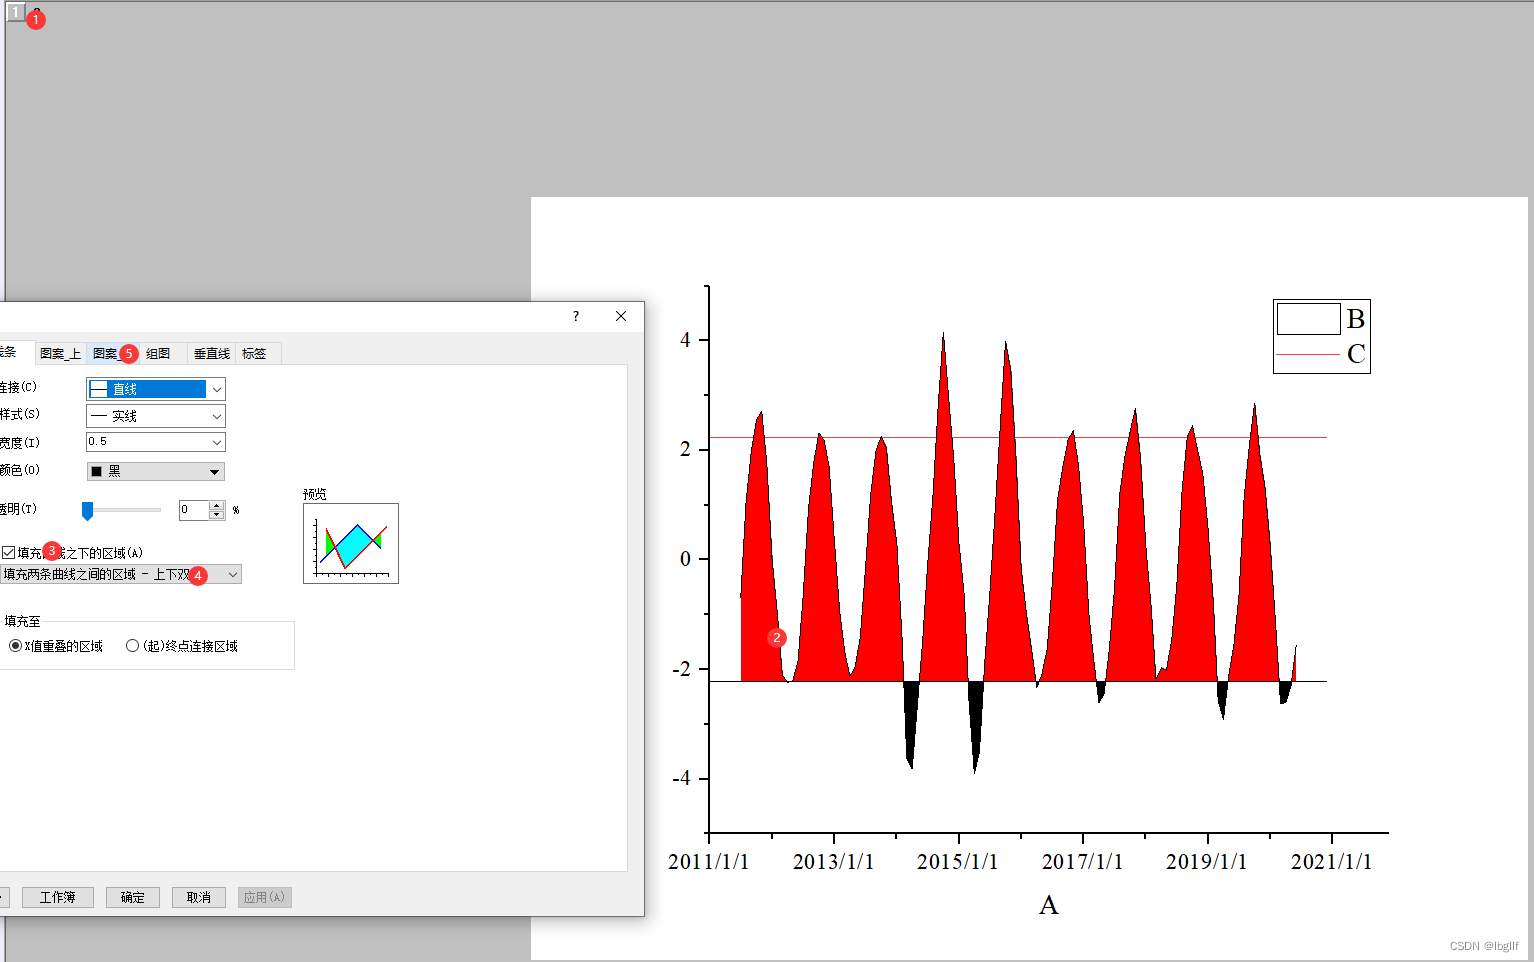Click the layer 1 icon at top left
Viewport: 1534px width, 962px height.
point(15,12)
